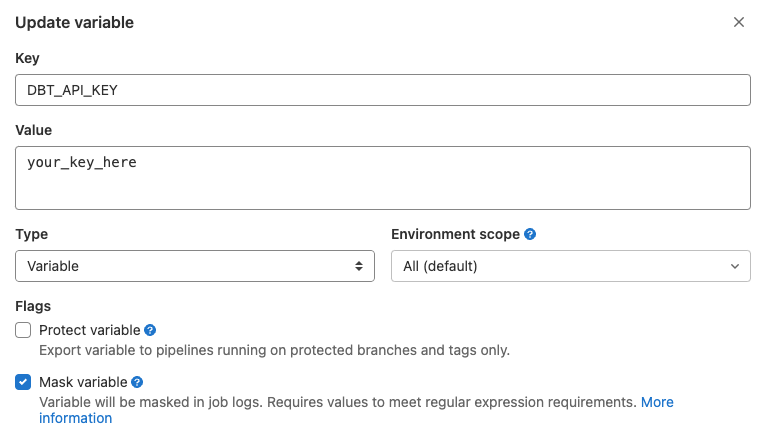Viewport: 761px width, 437px height.
Task: Click the "Type" field label
Action: click(x=31, y=234)
